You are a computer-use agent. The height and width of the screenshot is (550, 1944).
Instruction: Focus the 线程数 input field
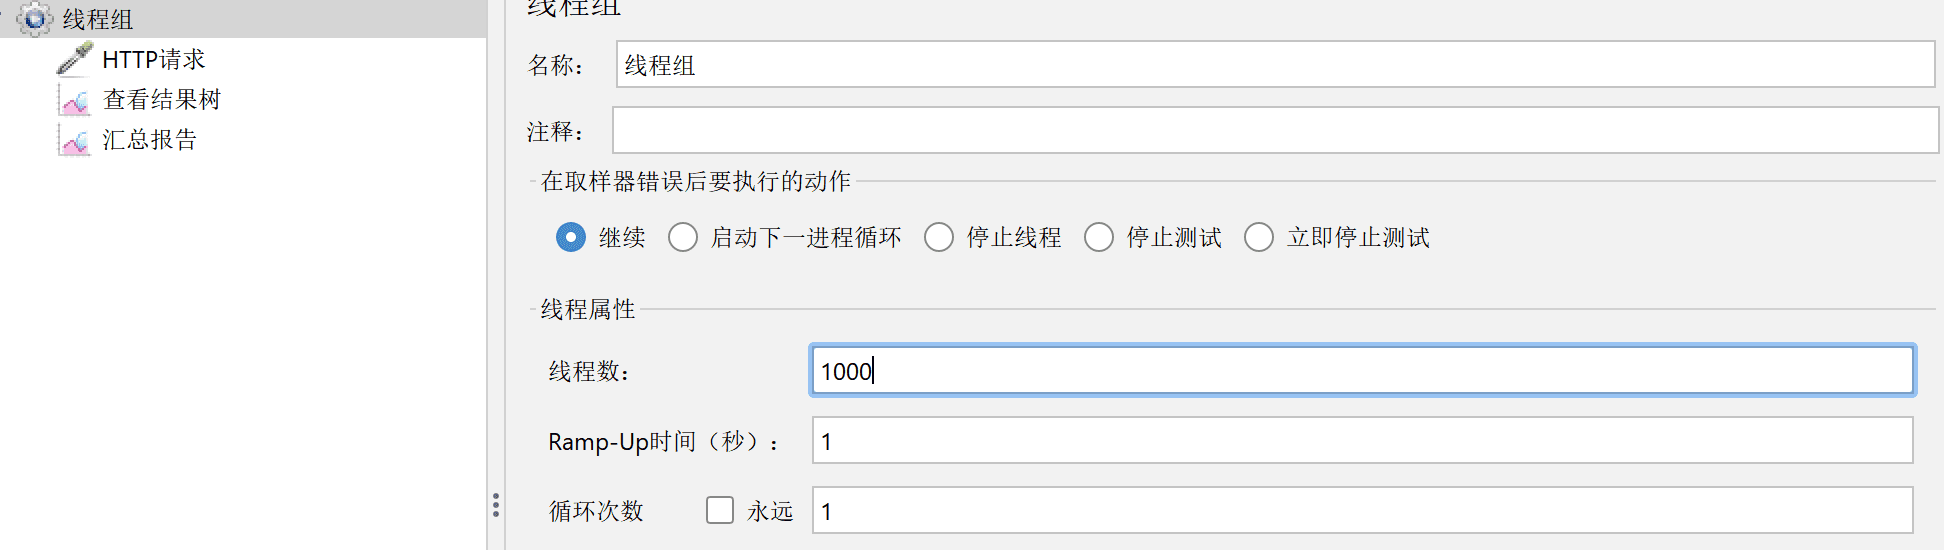1362,370
